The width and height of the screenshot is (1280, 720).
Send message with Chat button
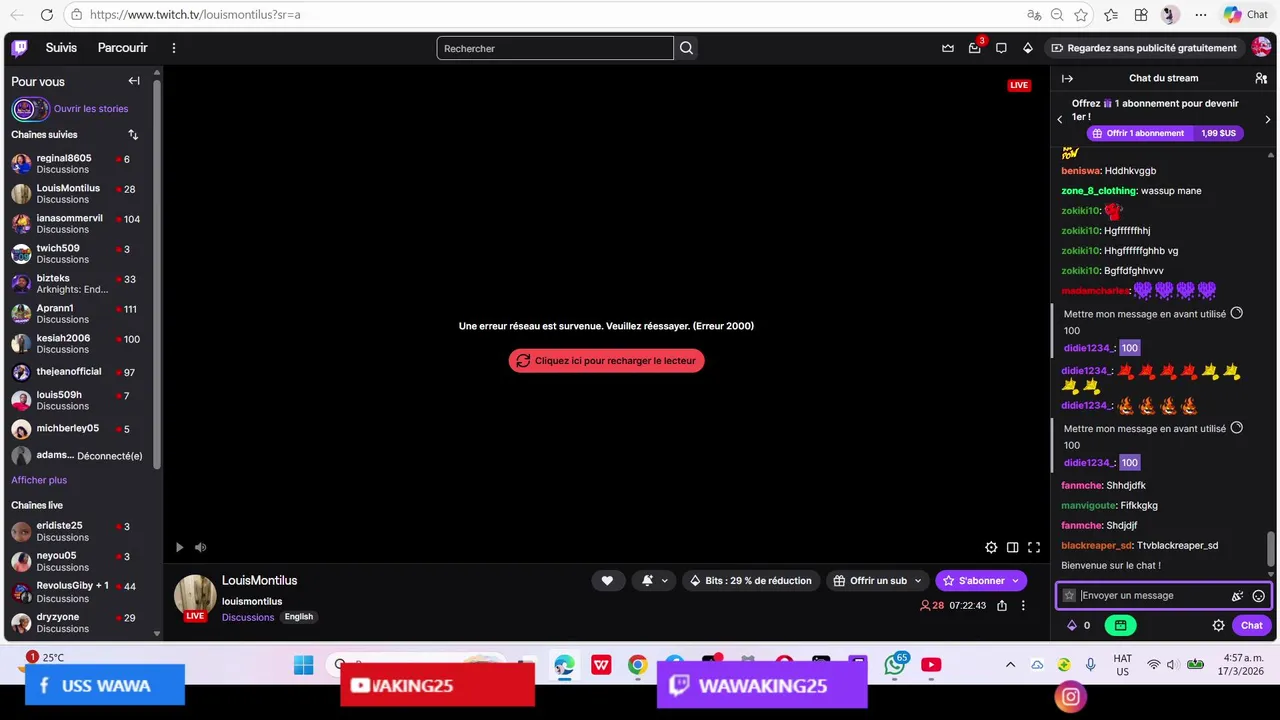[1252, 626]
